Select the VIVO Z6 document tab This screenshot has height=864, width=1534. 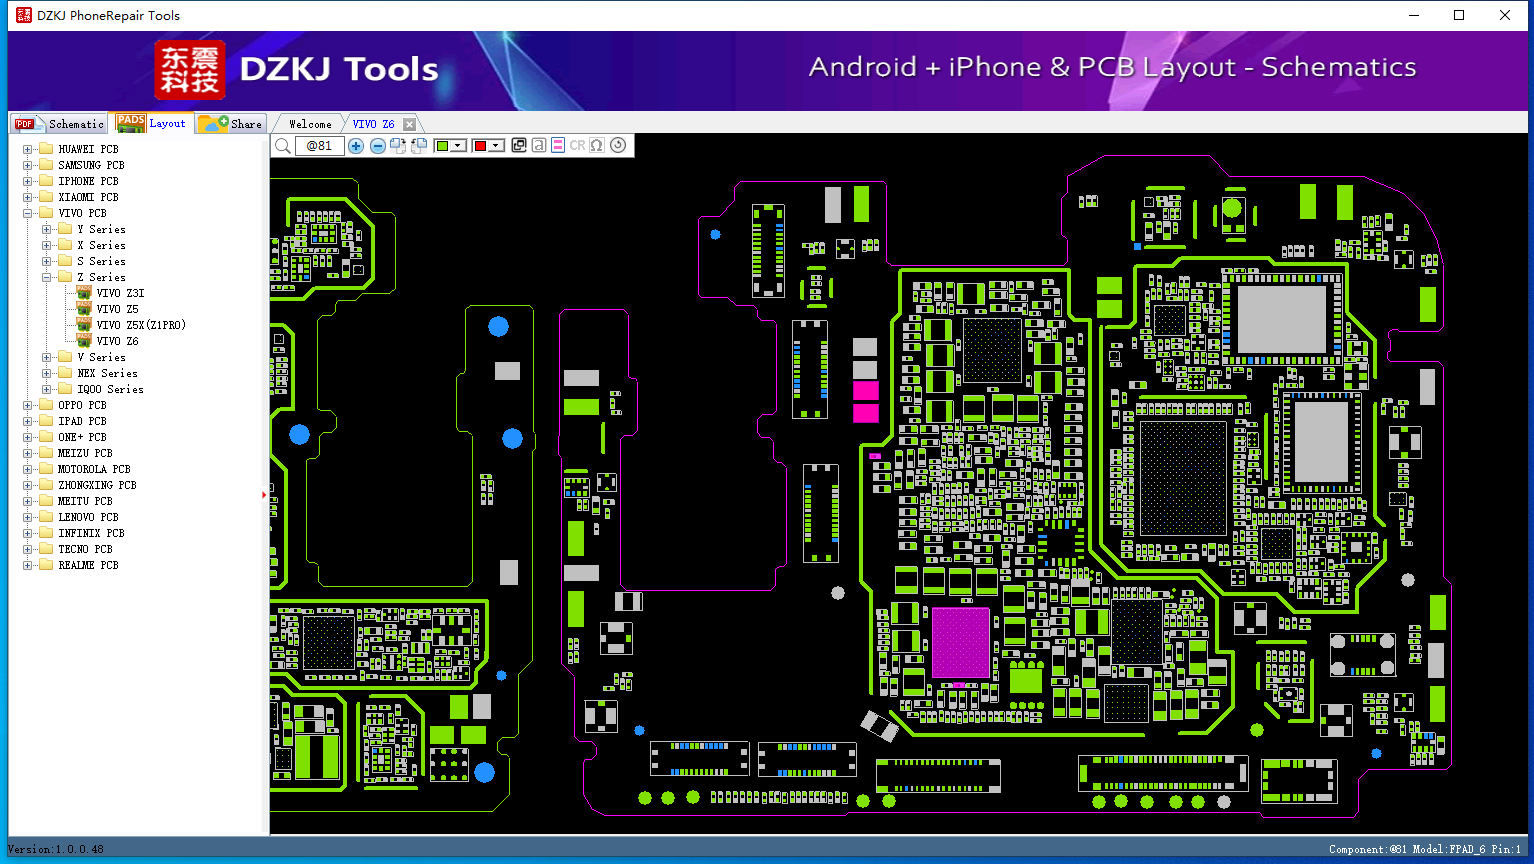(373, 124)
